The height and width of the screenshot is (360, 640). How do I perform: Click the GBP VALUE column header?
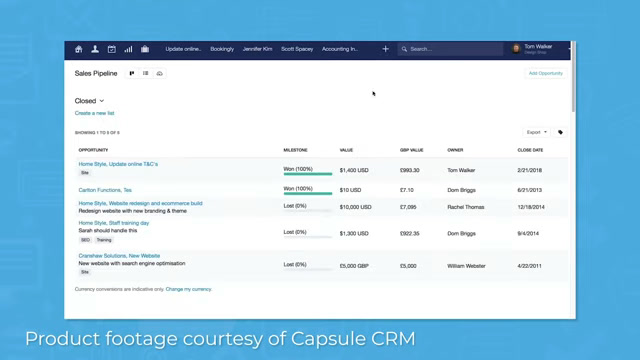tap(411, 150)
